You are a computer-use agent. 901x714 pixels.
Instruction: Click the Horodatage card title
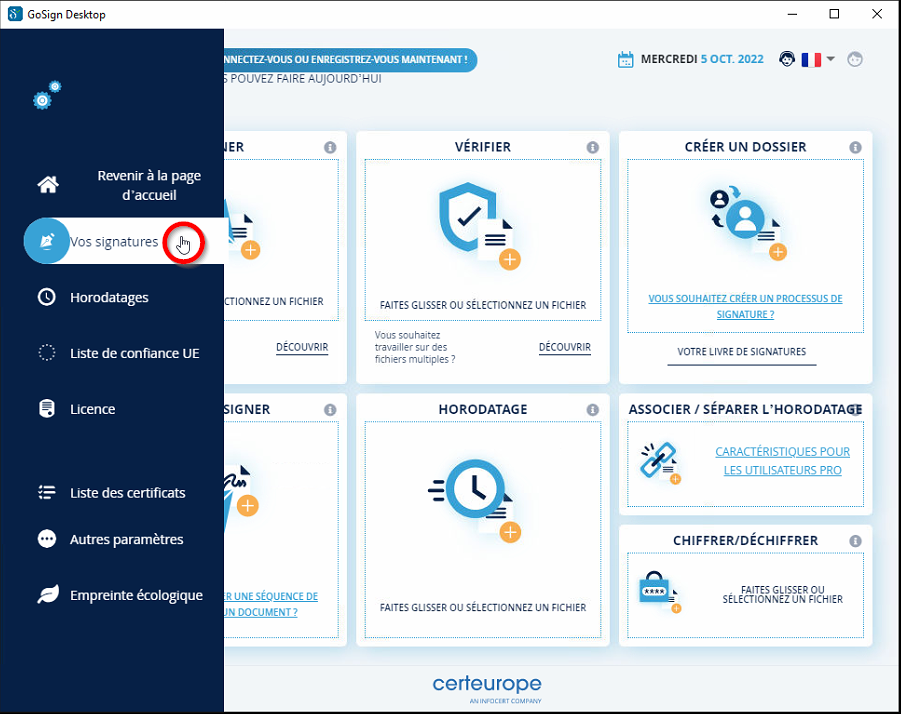pyautogui.click(x=483, y=410)
